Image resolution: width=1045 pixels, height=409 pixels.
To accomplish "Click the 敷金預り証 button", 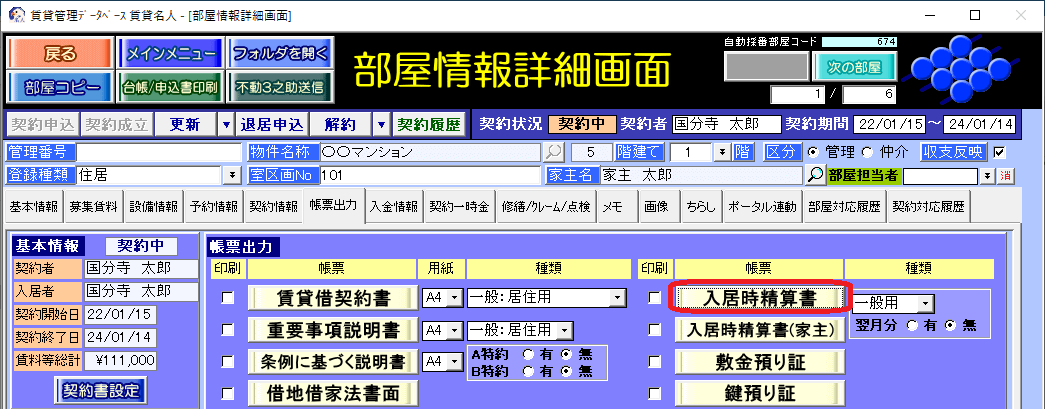I will click(759, 362).
